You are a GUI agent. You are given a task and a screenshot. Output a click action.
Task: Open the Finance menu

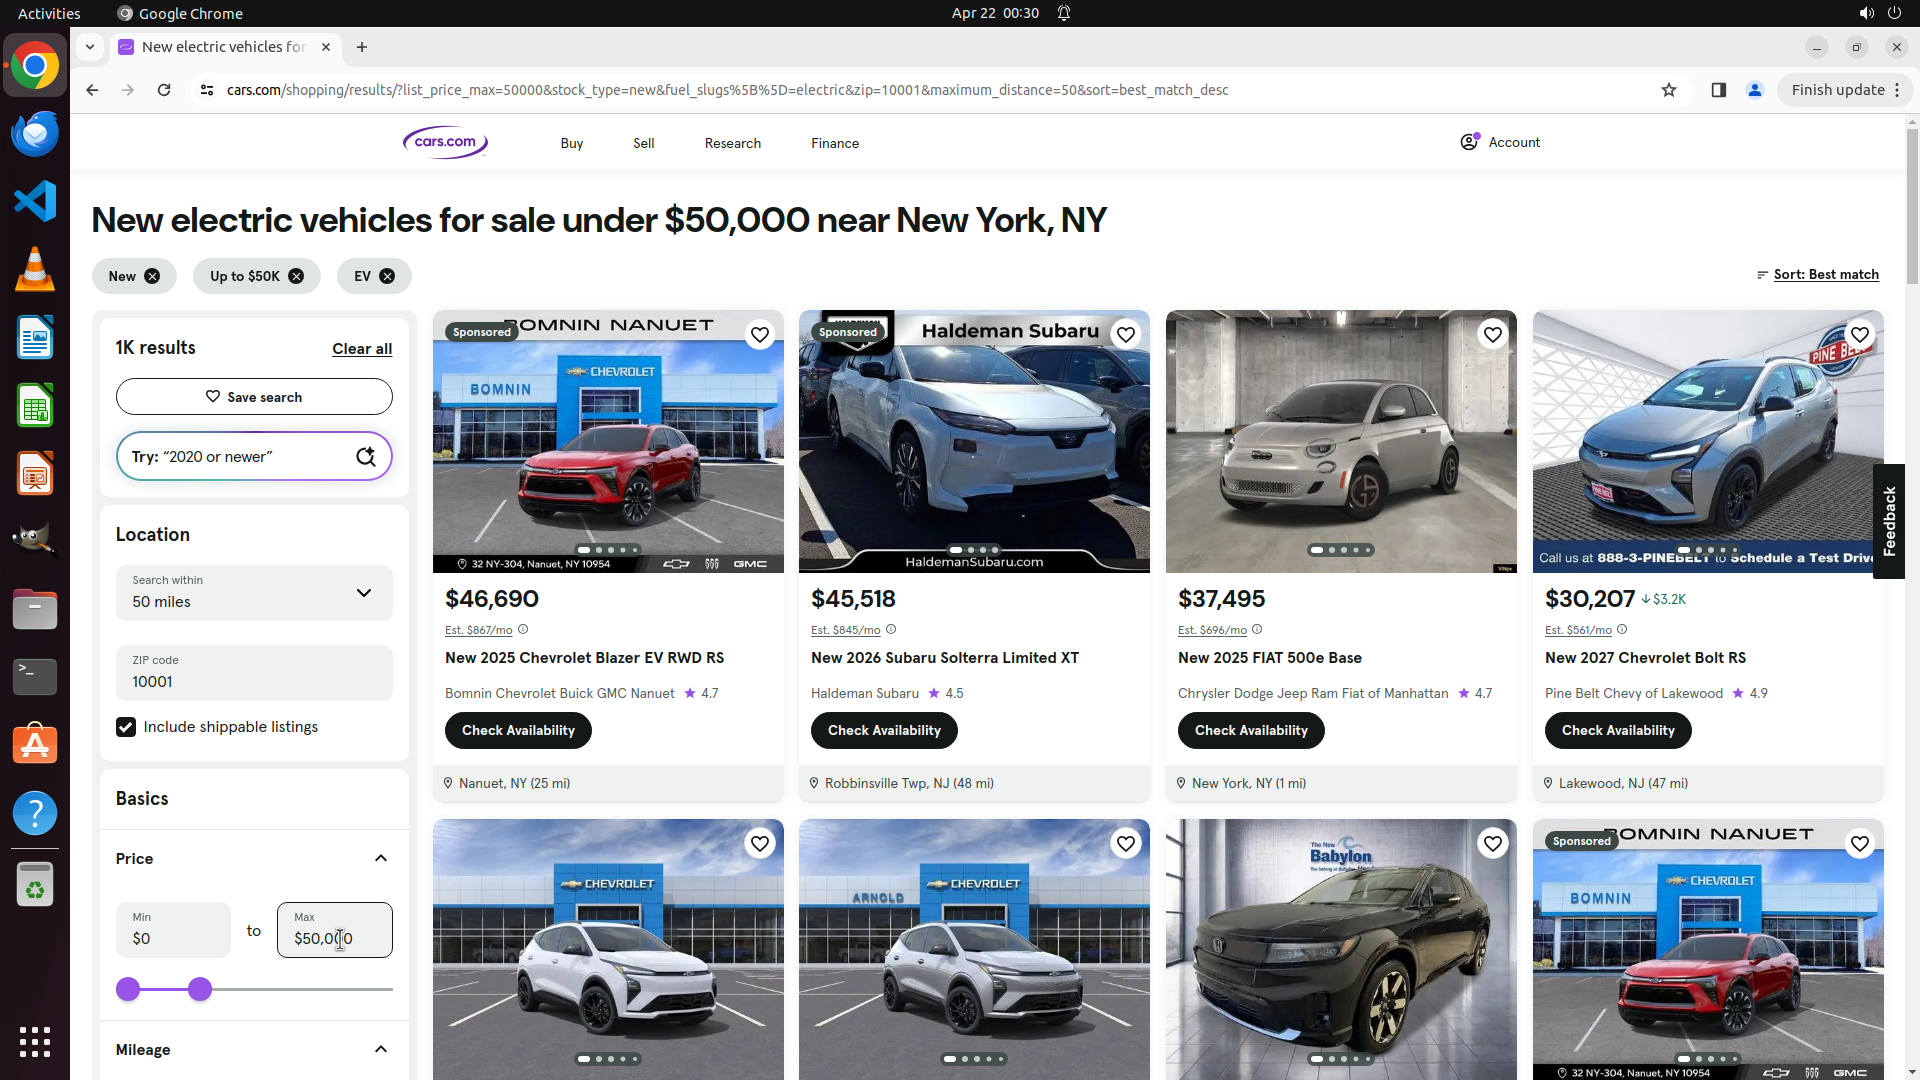tap(835, 143)
